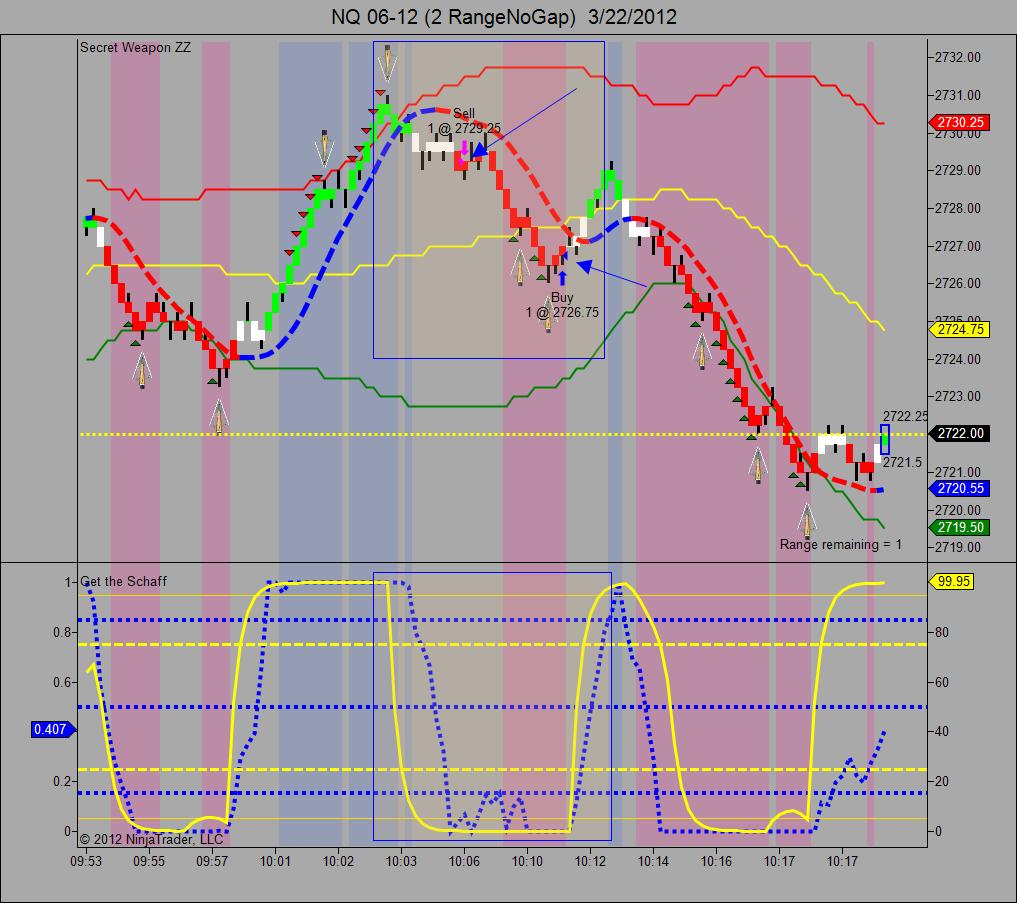Screen dimensions: 1017x903
Task: Click the 10:06 time axis label
Action: tap(464, 861)
